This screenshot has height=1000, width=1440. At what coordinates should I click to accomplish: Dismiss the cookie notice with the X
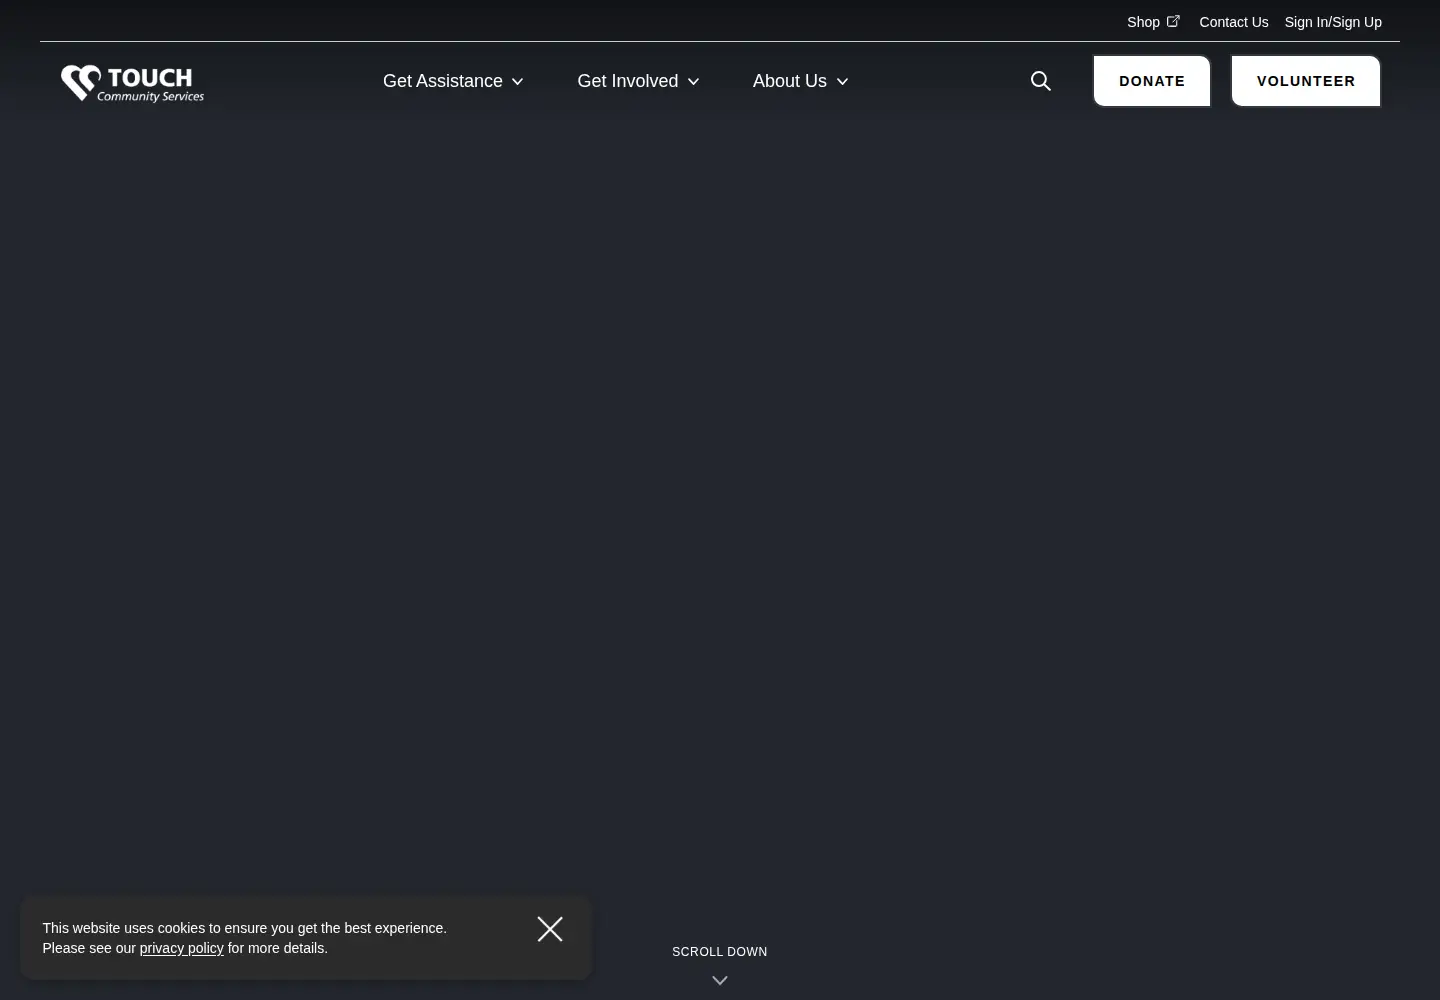(x=550, y=929)
